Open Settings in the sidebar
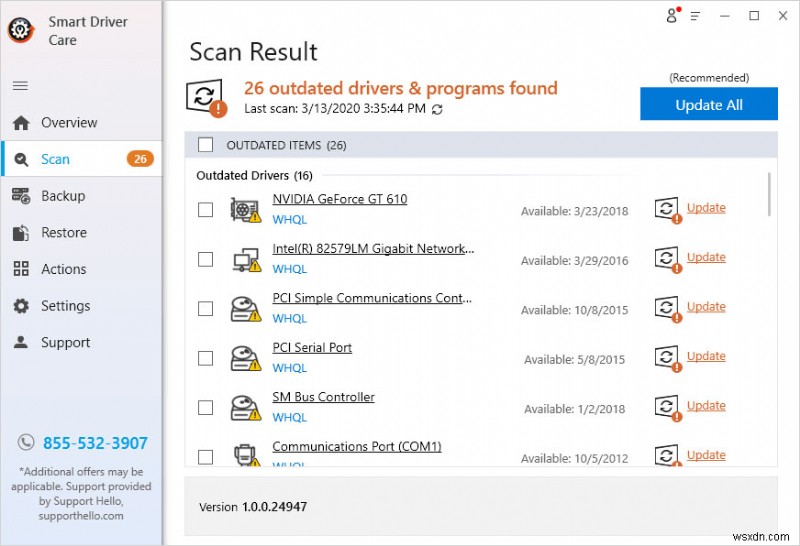 65,306
